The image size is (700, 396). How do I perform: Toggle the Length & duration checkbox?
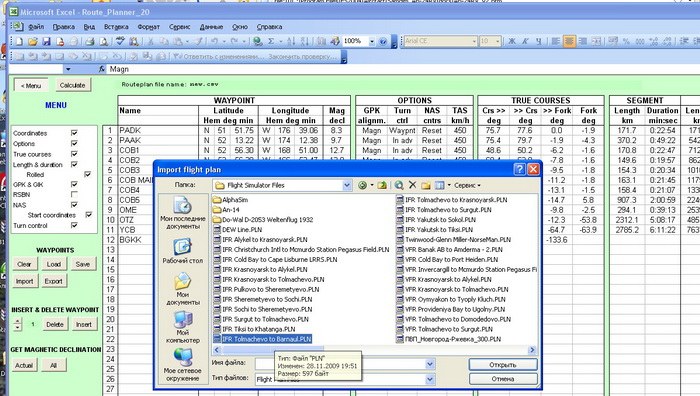[74, 164]
